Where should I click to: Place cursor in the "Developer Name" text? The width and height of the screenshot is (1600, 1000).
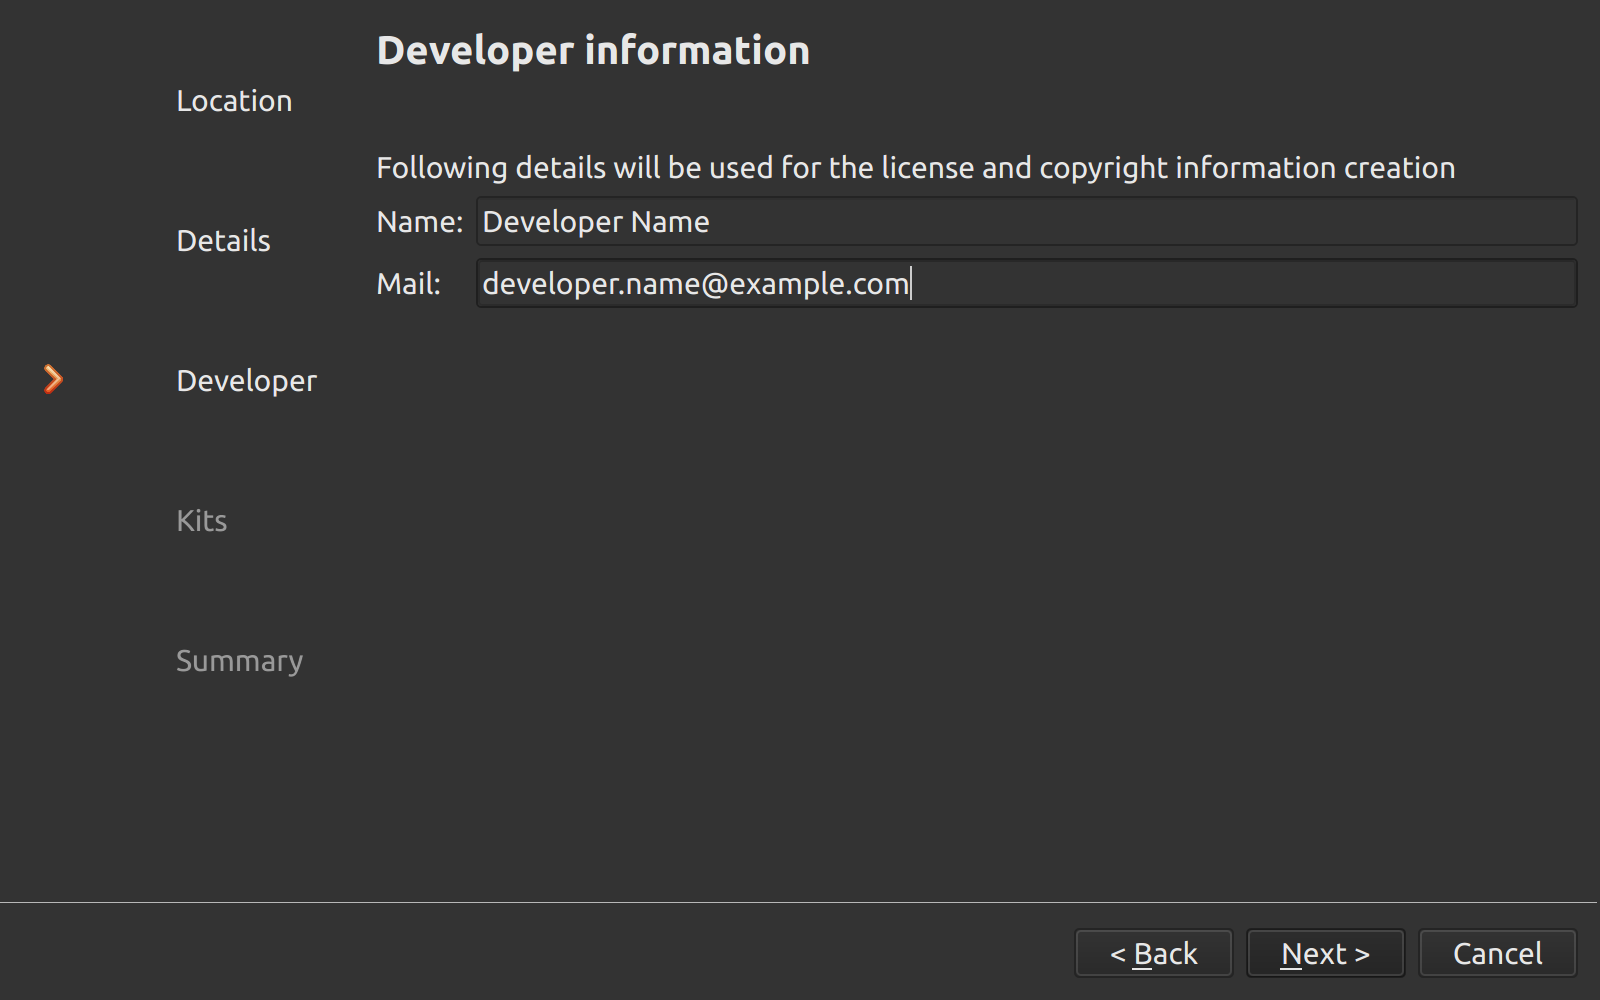coord(596,222)
